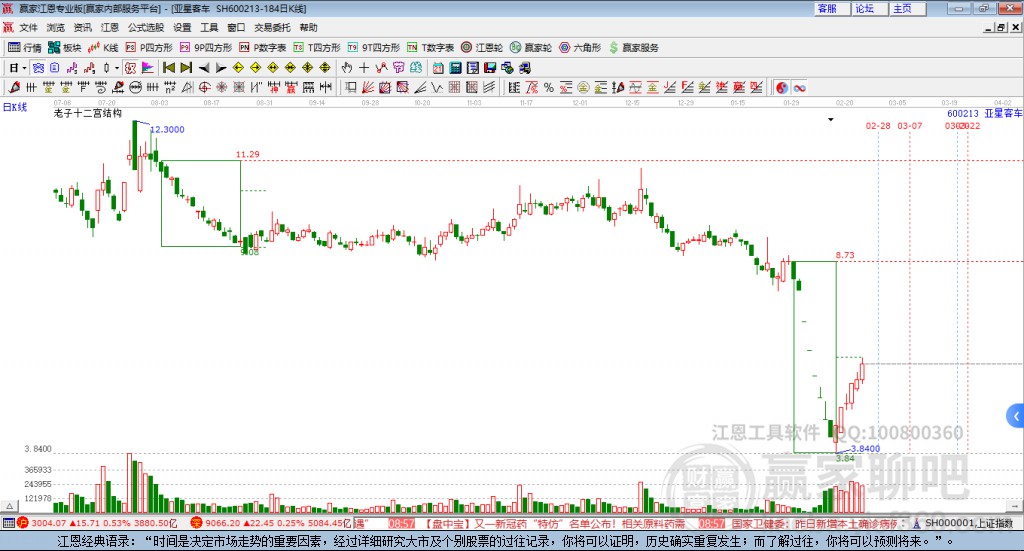The width and height of the screenshot is (1024, 551).
Task: Open the 浏览 menu
Action: [56, 27]
